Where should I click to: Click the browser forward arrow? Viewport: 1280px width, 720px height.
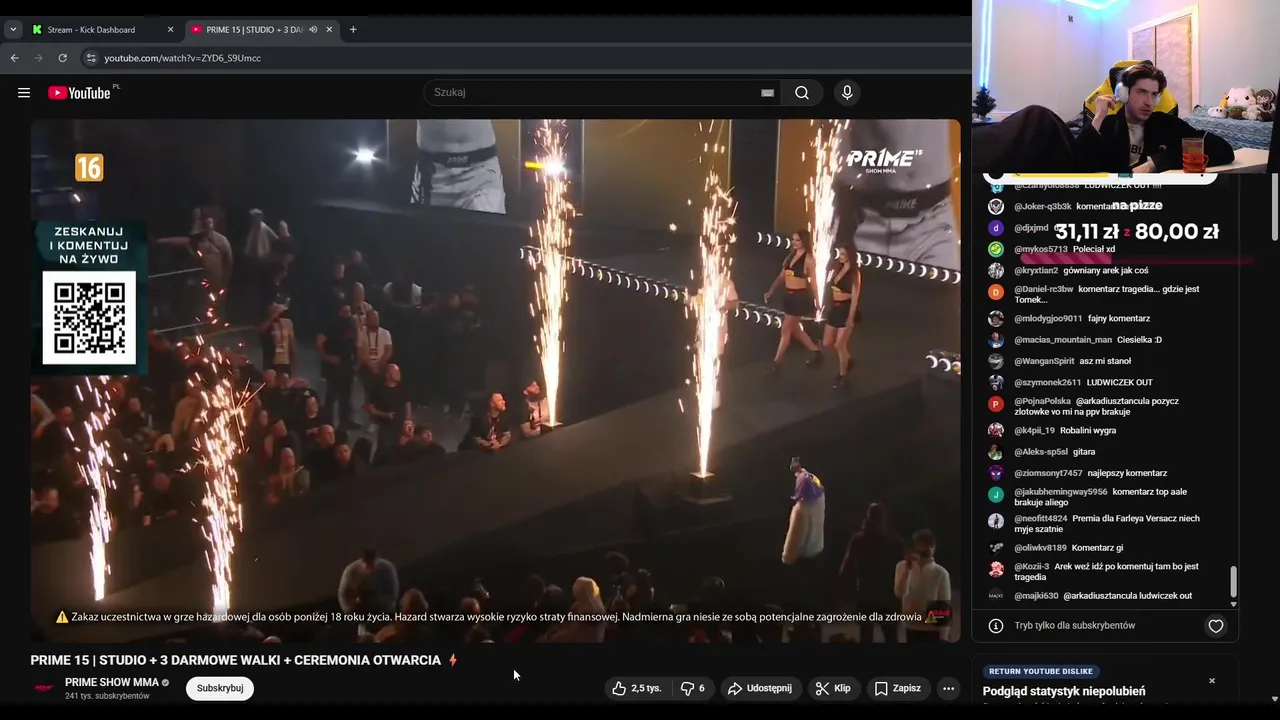(x=38, y=58)
